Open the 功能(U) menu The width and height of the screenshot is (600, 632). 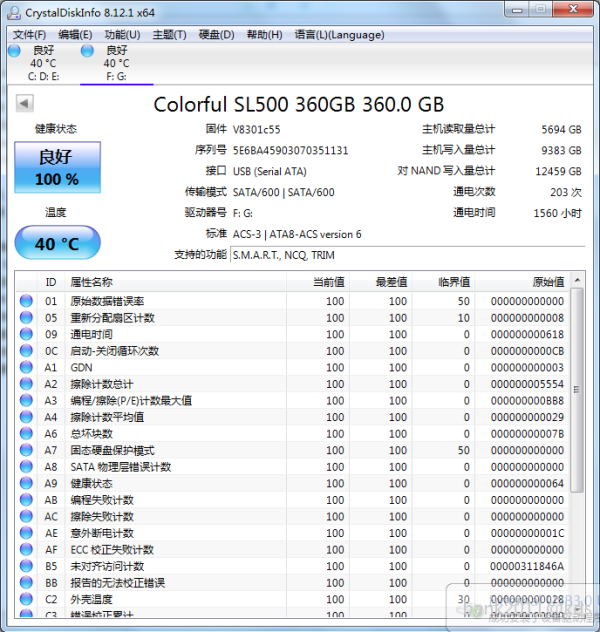(x=122, y=35)
